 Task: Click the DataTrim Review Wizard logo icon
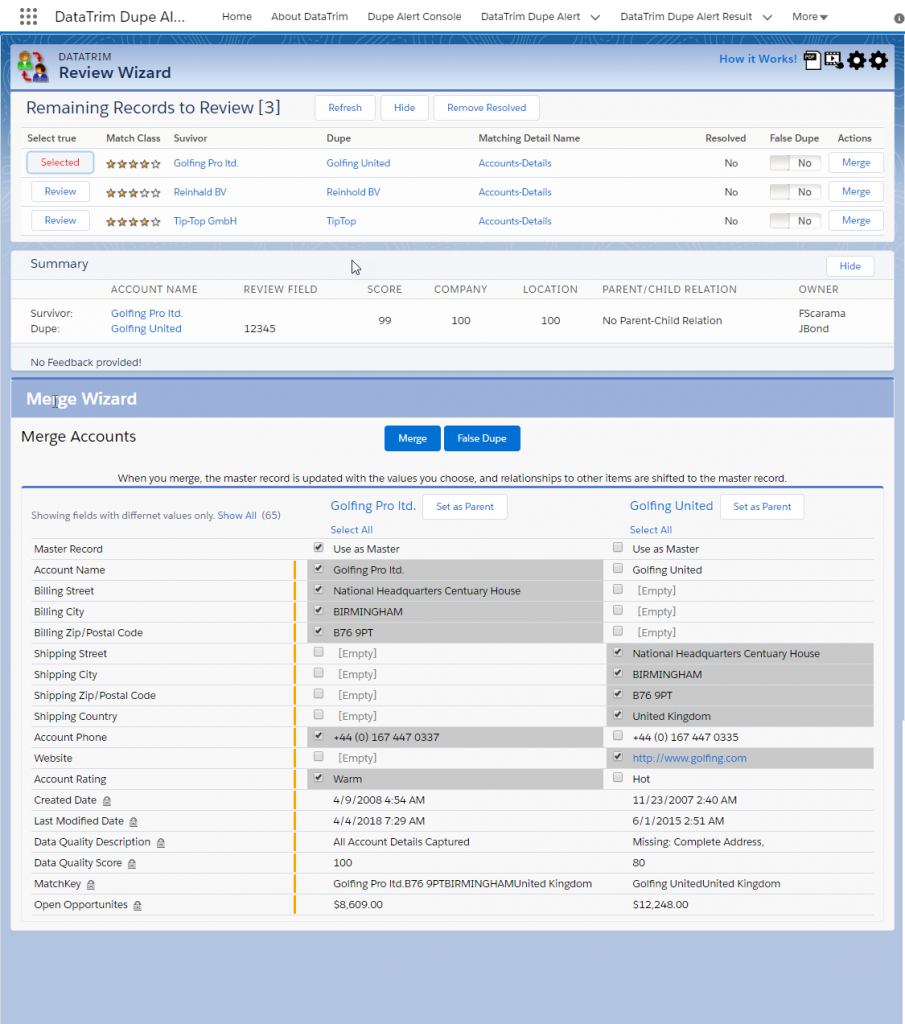point(32,66)
